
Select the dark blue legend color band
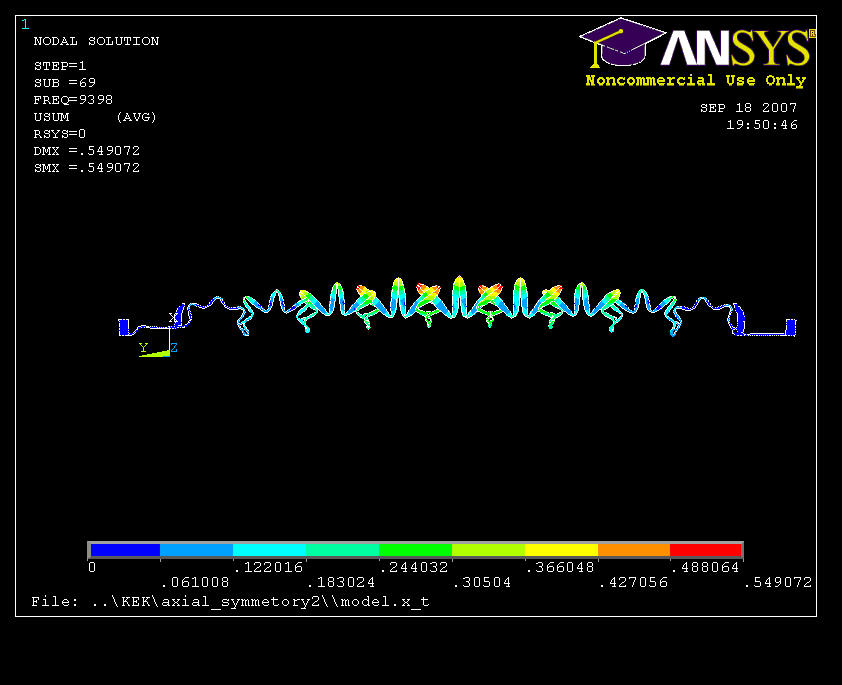pos(125,550)
